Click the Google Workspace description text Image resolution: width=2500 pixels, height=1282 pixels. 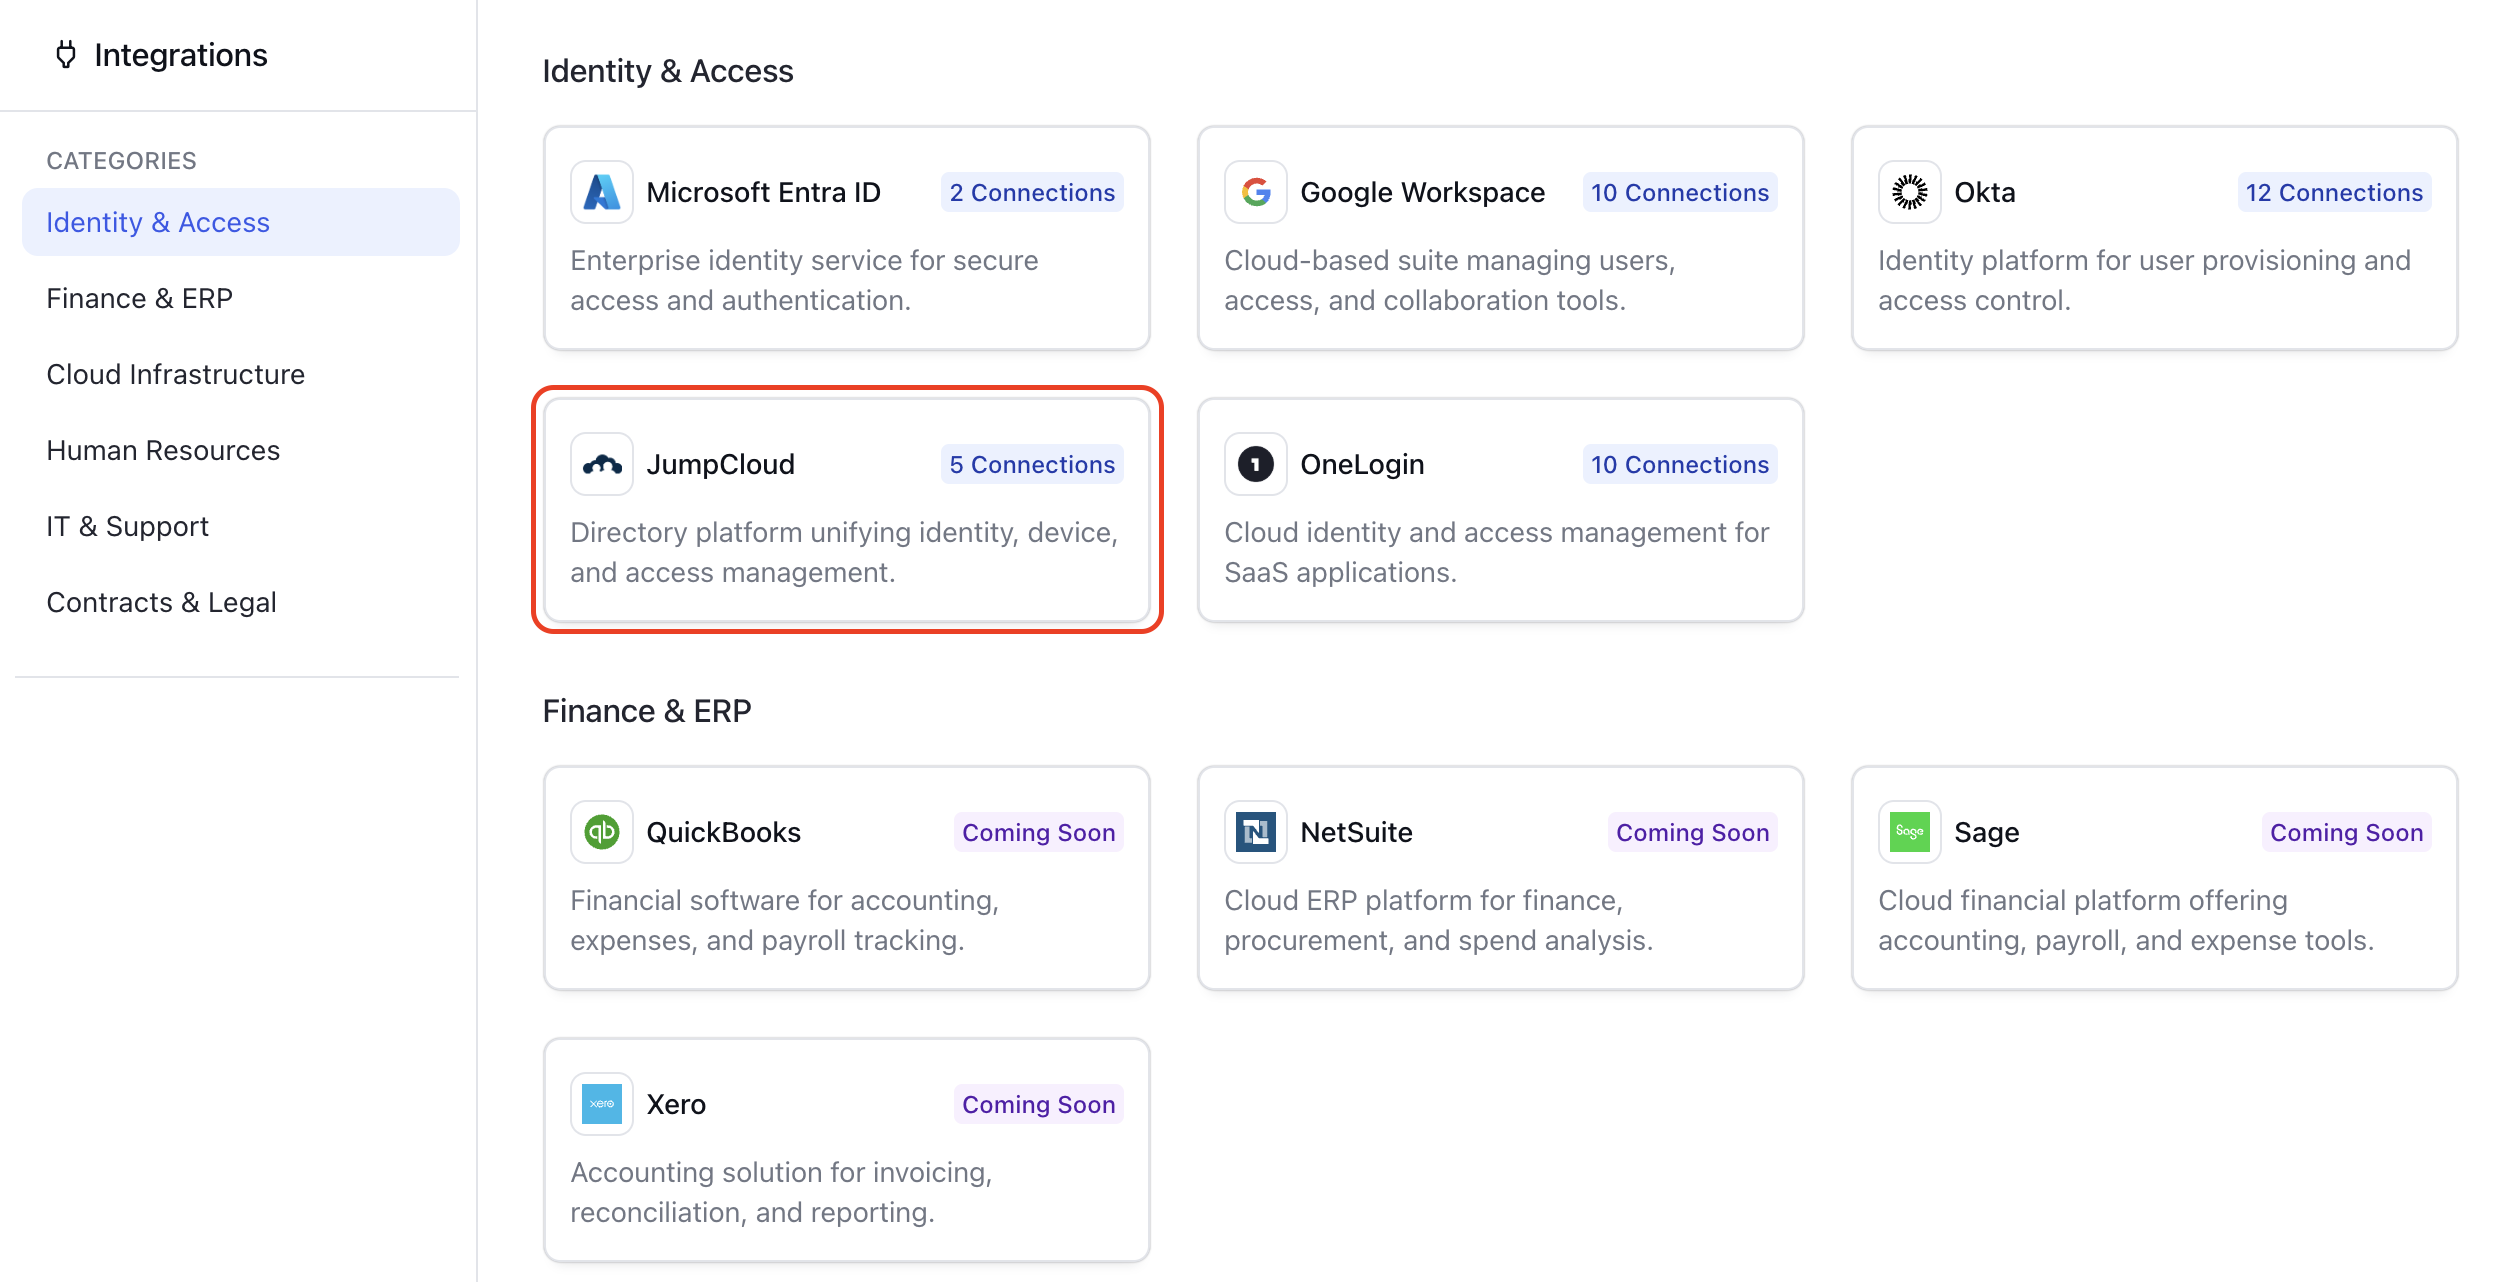coord(1449,280)
